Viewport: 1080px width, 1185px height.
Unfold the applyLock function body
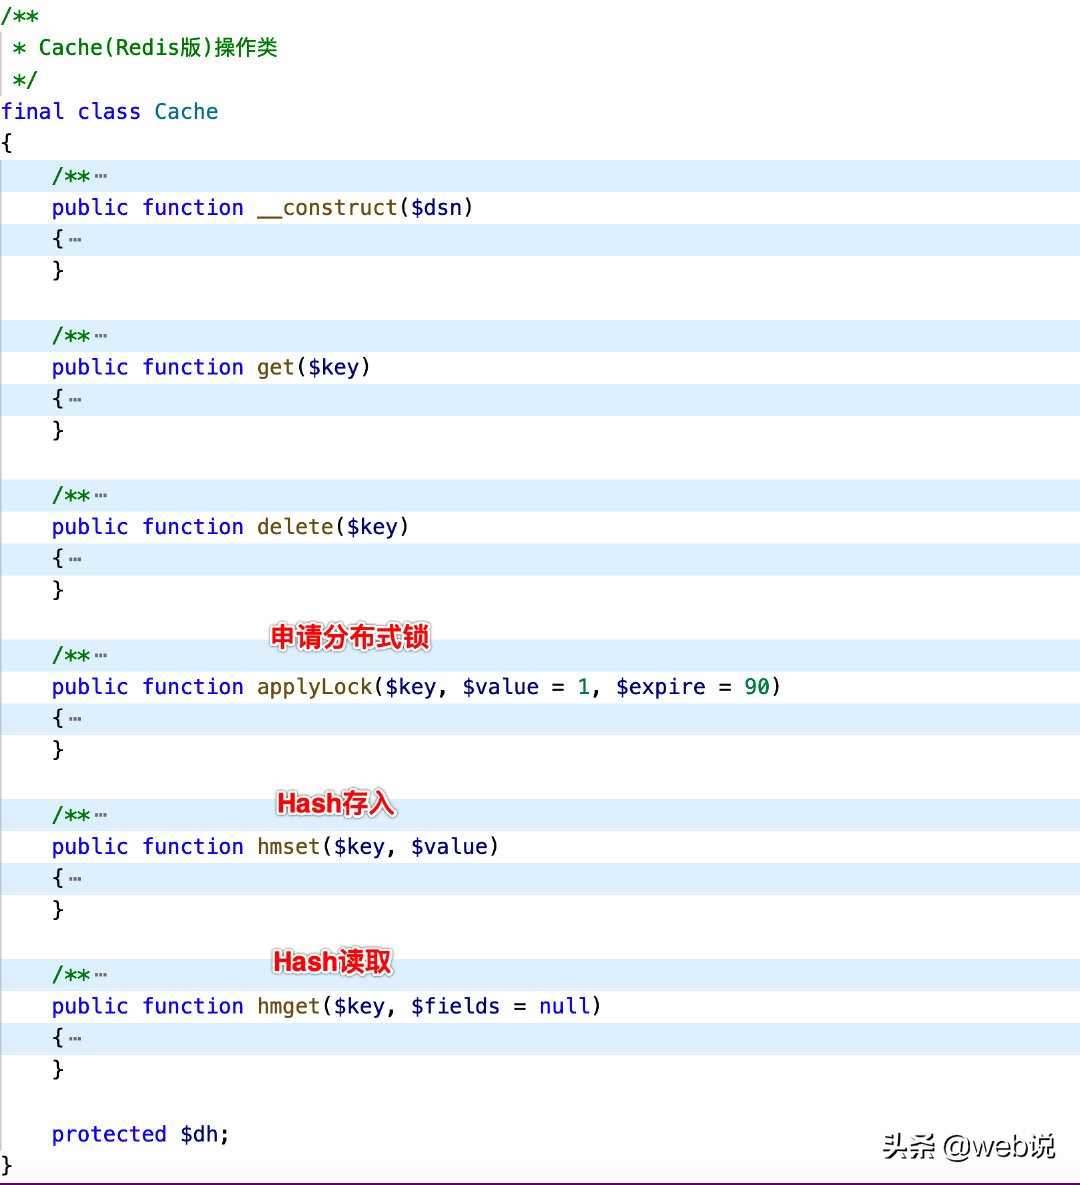75,719
